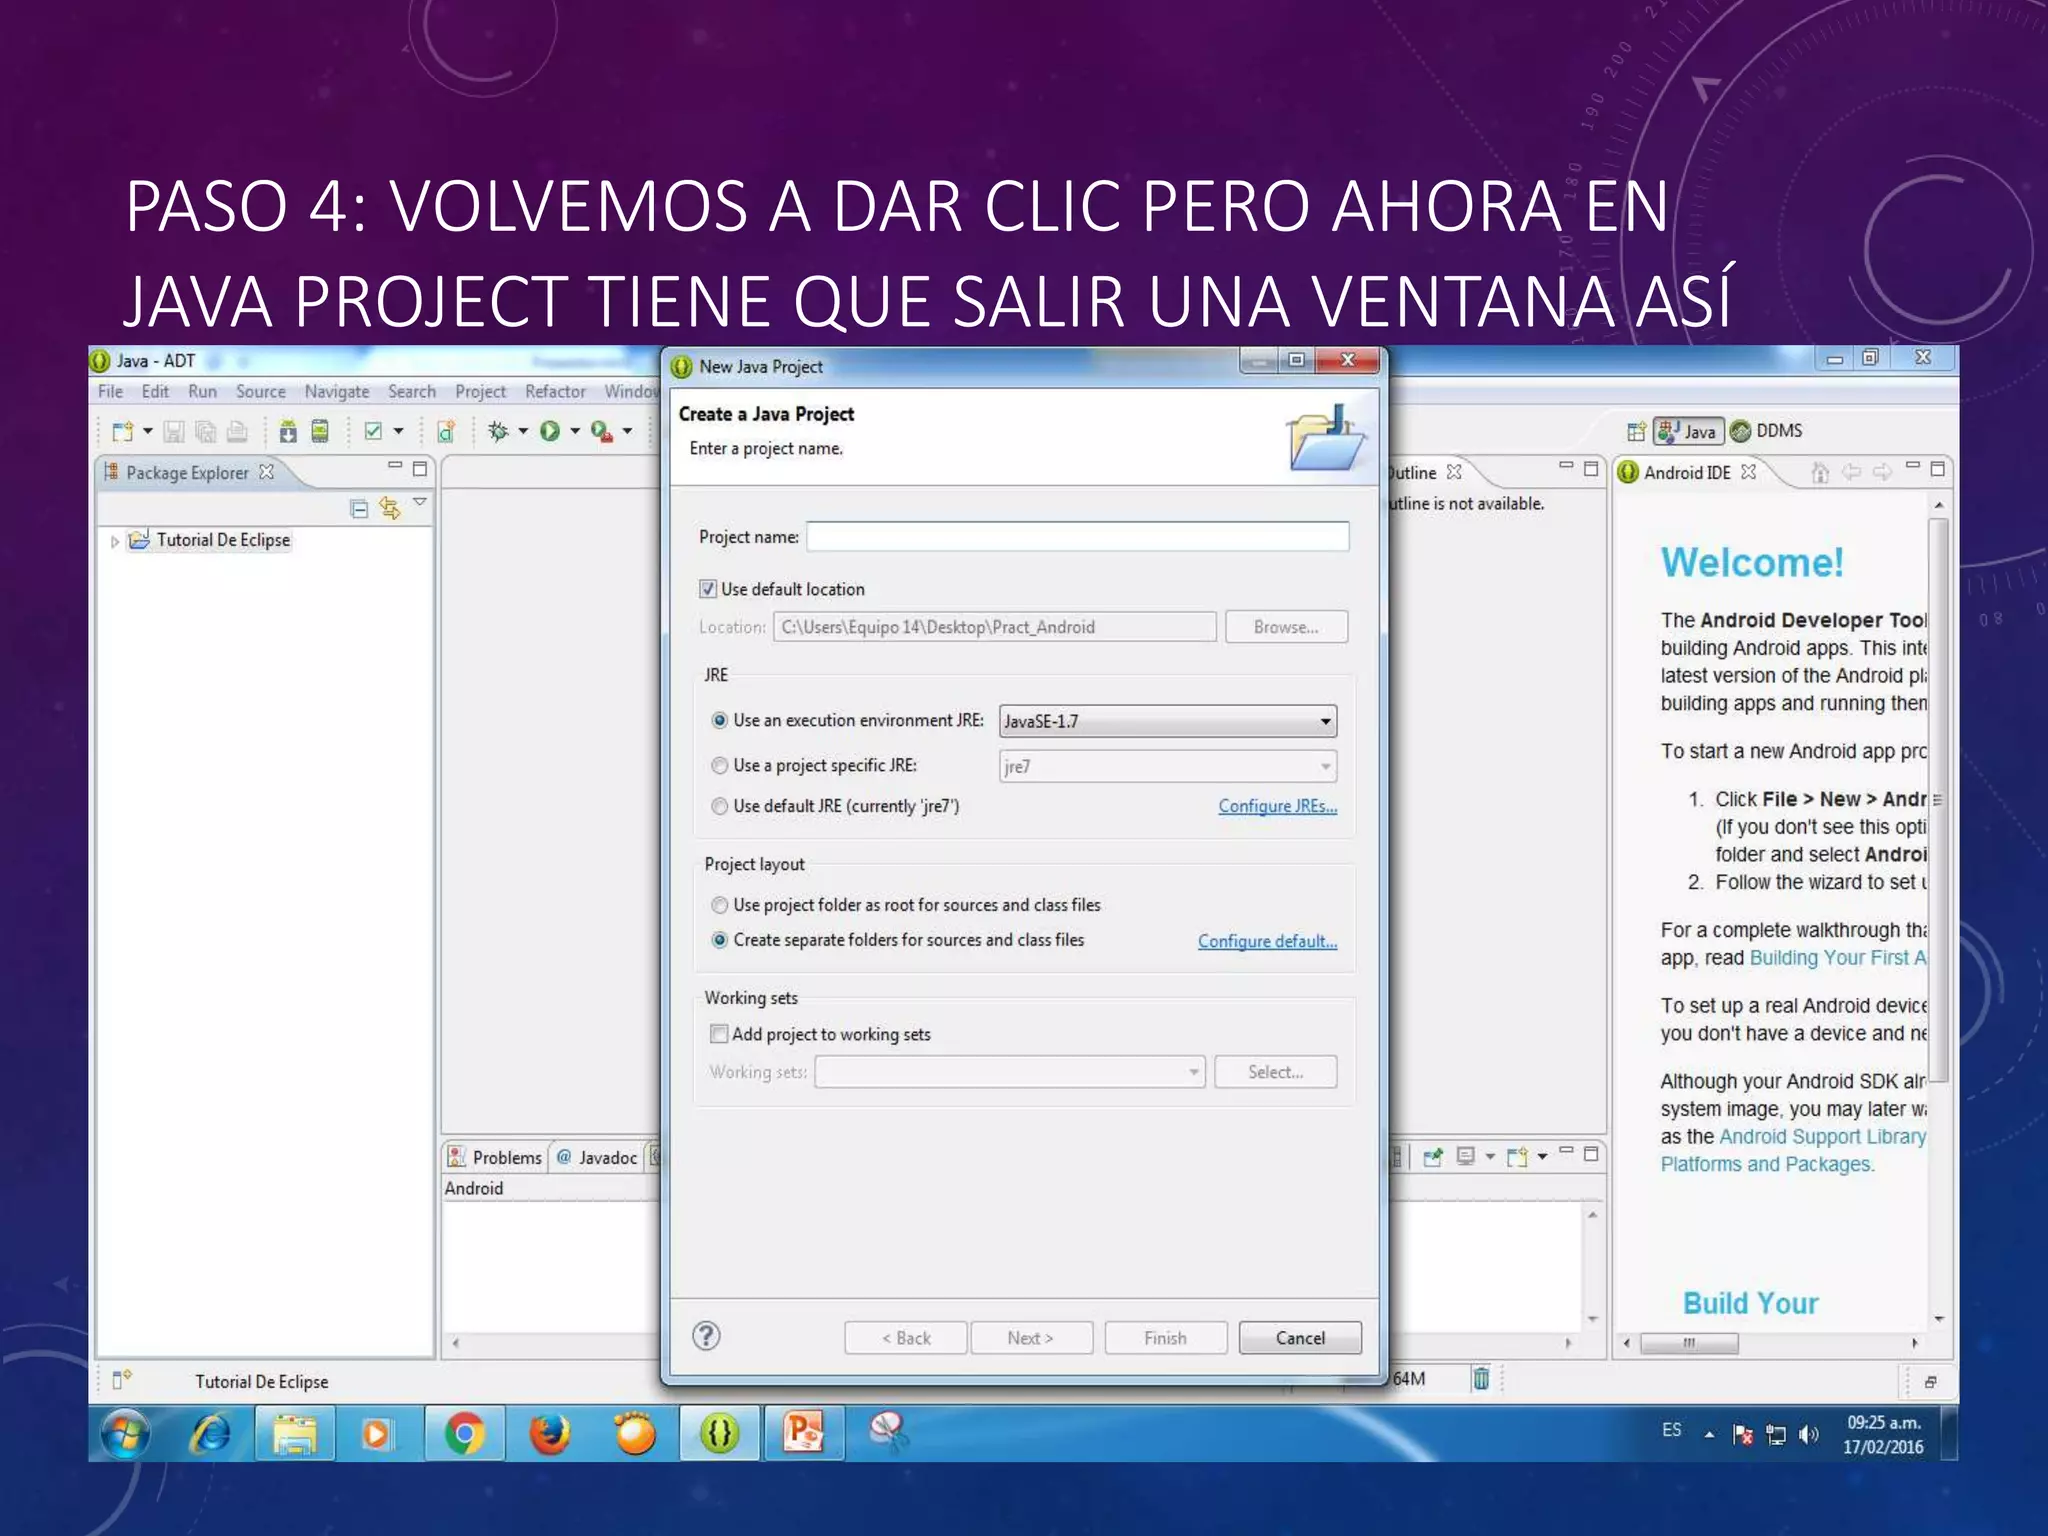Open the Android SDK Manager icon
Viewport: 2048px width, 1536px height.
pyautogui.click(x=288, y=431)
